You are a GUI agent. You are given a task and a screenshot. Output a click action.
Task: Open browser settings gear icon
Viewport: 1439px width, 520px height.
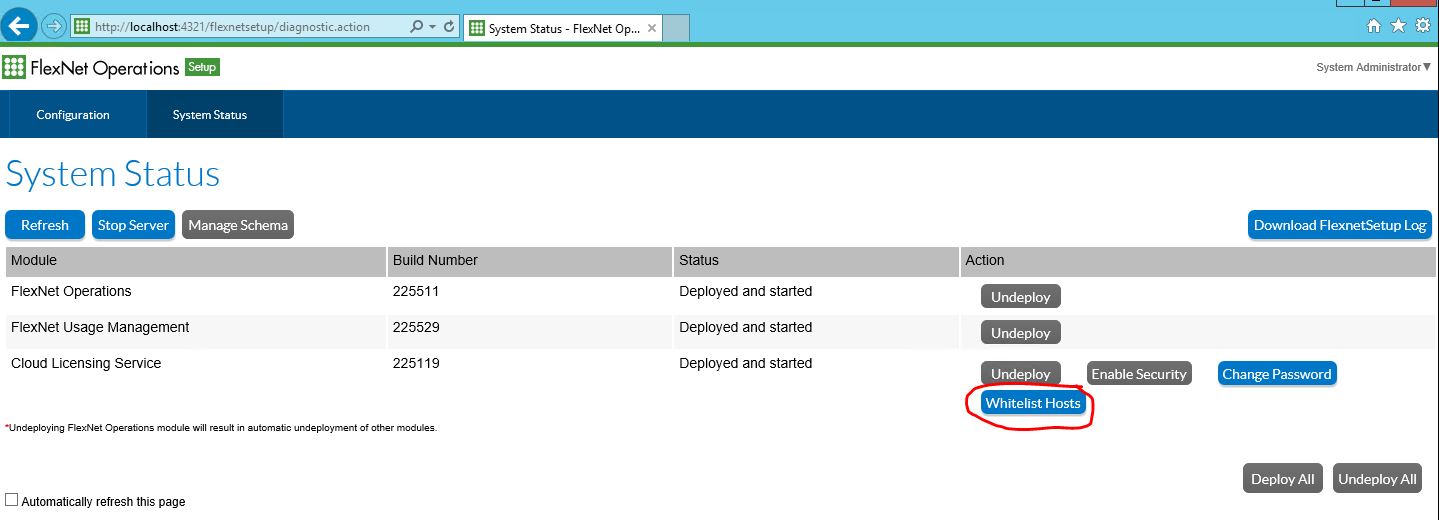[x=1422, y=26]
